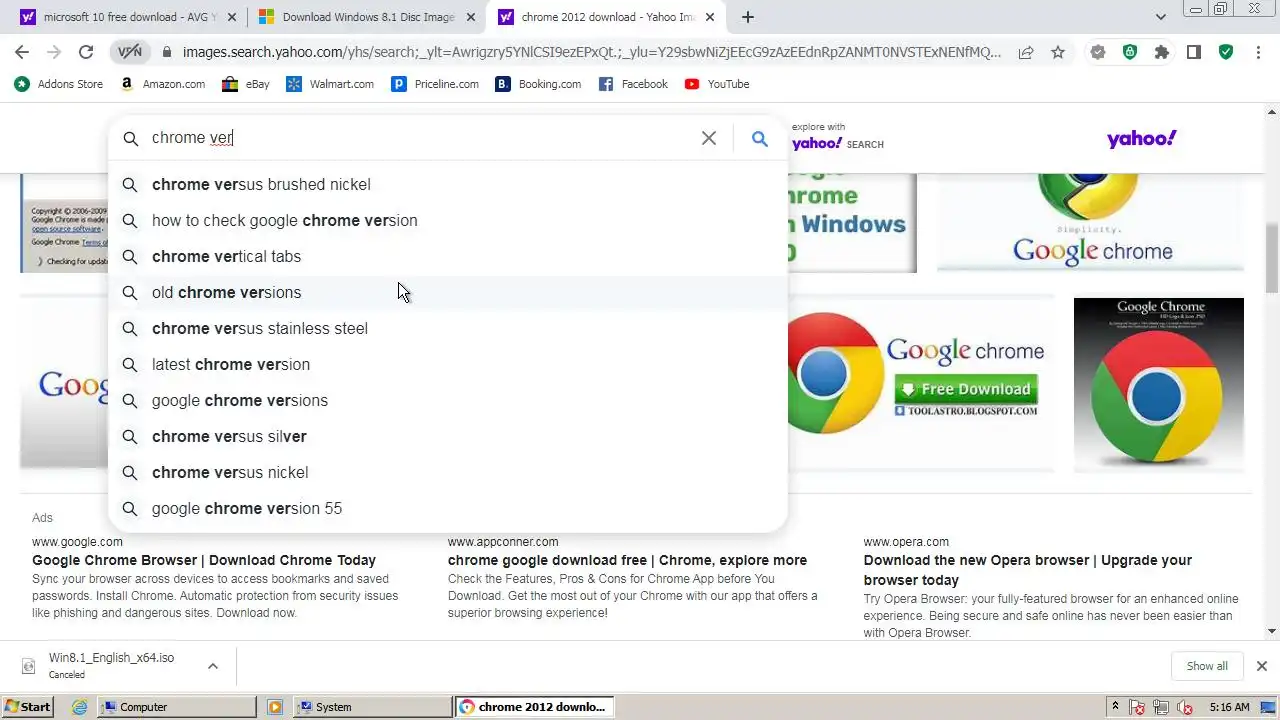Toggle the browser side panel
Screen dimensions: 1280x720
click(x=1193, y=52)
